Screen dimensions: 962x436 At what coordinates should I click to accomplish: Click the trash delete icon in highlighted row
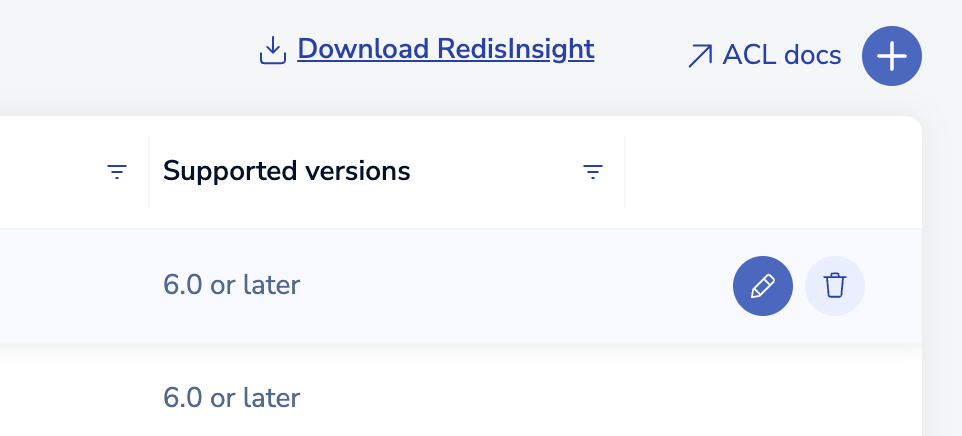(x=834, y=286)
